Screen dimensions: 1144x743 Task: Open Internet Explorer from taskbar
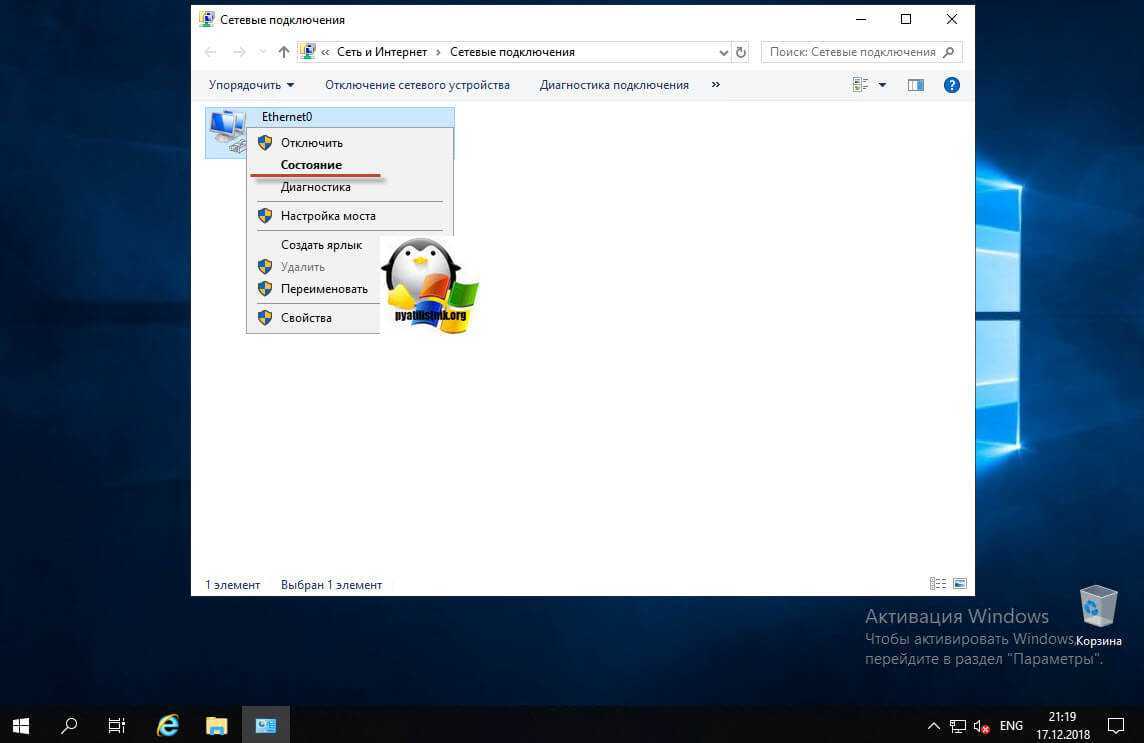point(168,725)
